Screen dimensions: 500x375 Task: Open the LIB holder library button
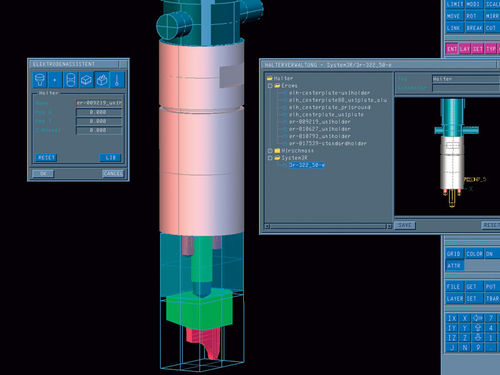click(x=110, y=157)
